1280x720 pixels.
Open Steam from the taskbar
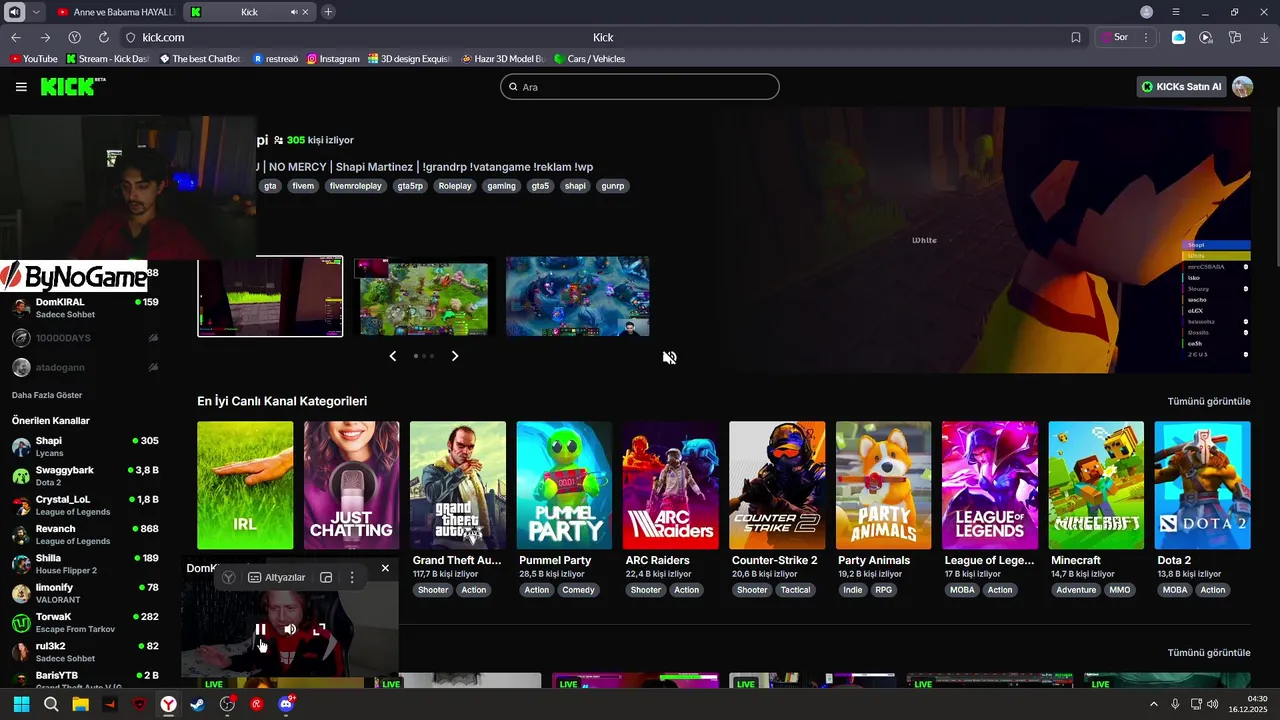[x=198, y=704]
